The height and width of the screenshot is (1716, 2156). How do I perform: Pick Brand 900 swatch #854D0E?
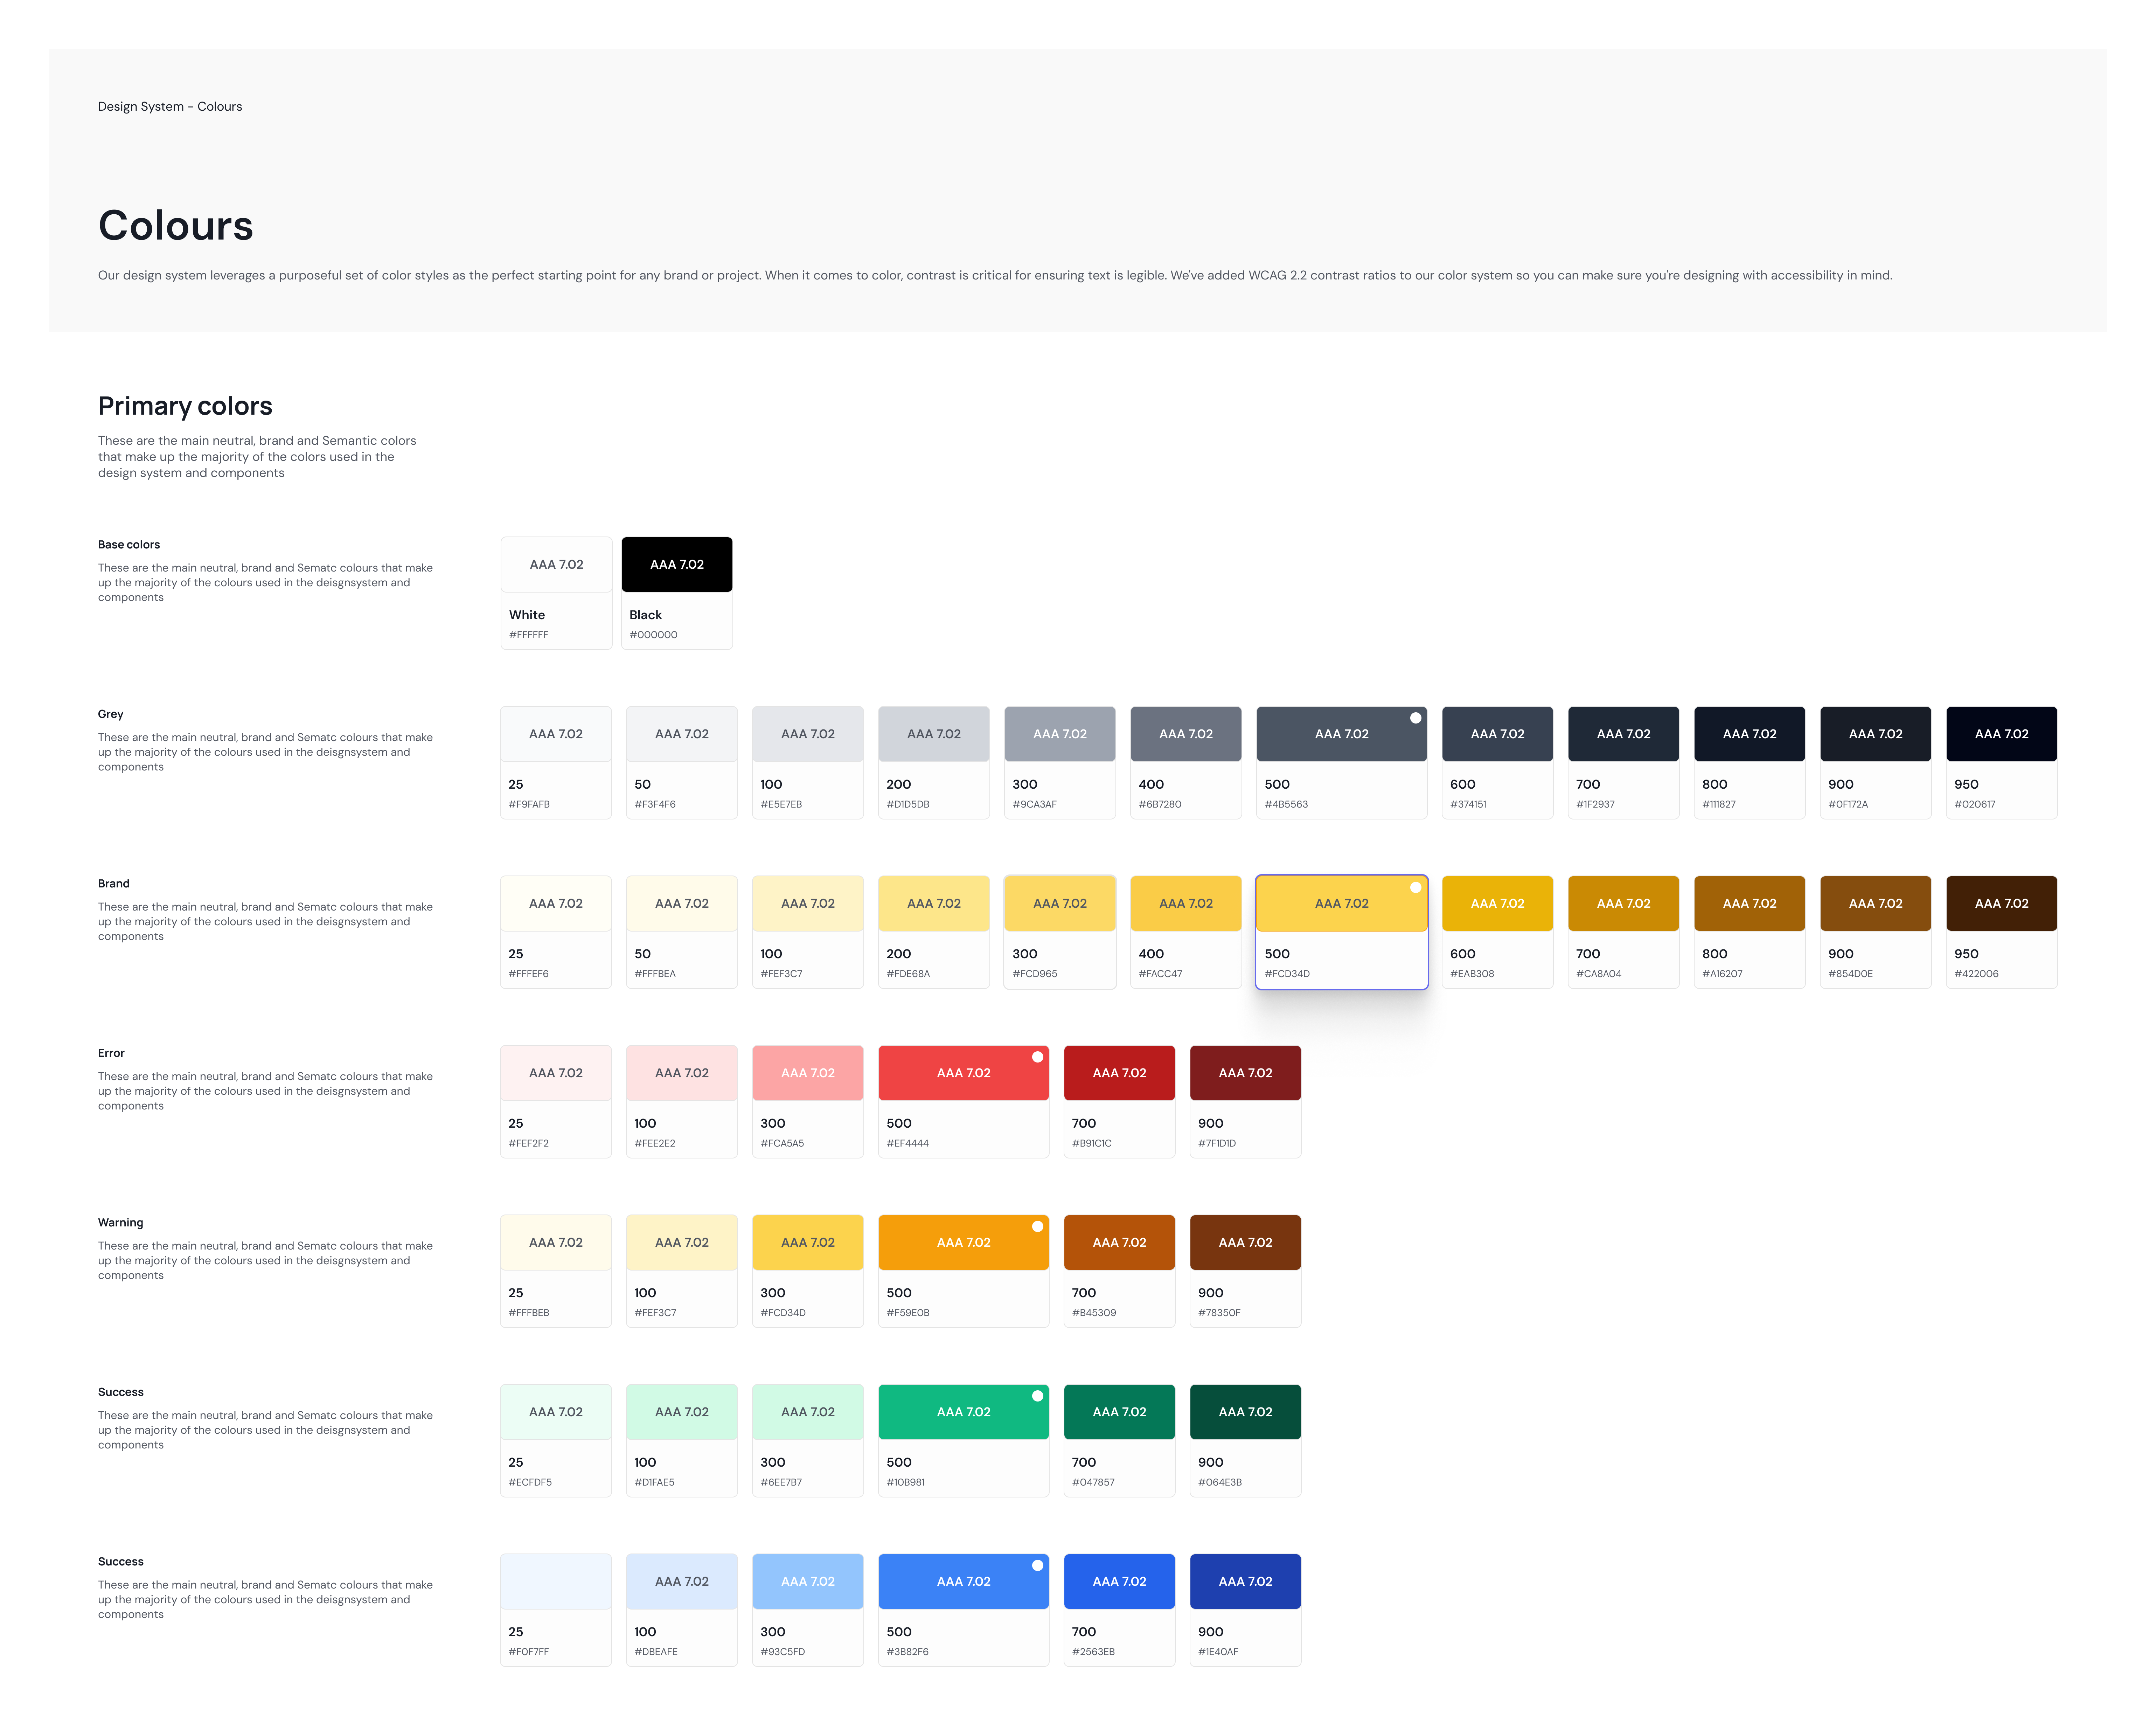point(1876,932)
